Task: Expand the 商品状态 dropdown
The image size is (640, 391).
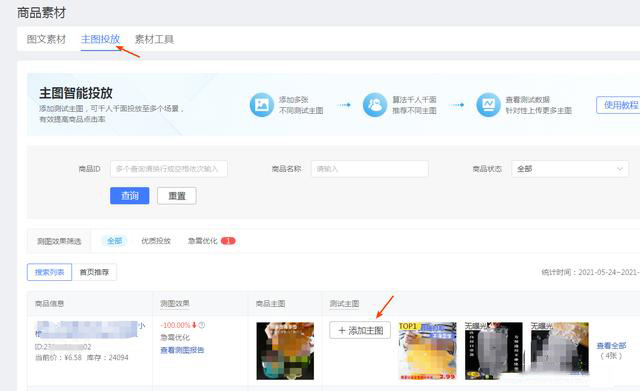Action: coord(570,169)
